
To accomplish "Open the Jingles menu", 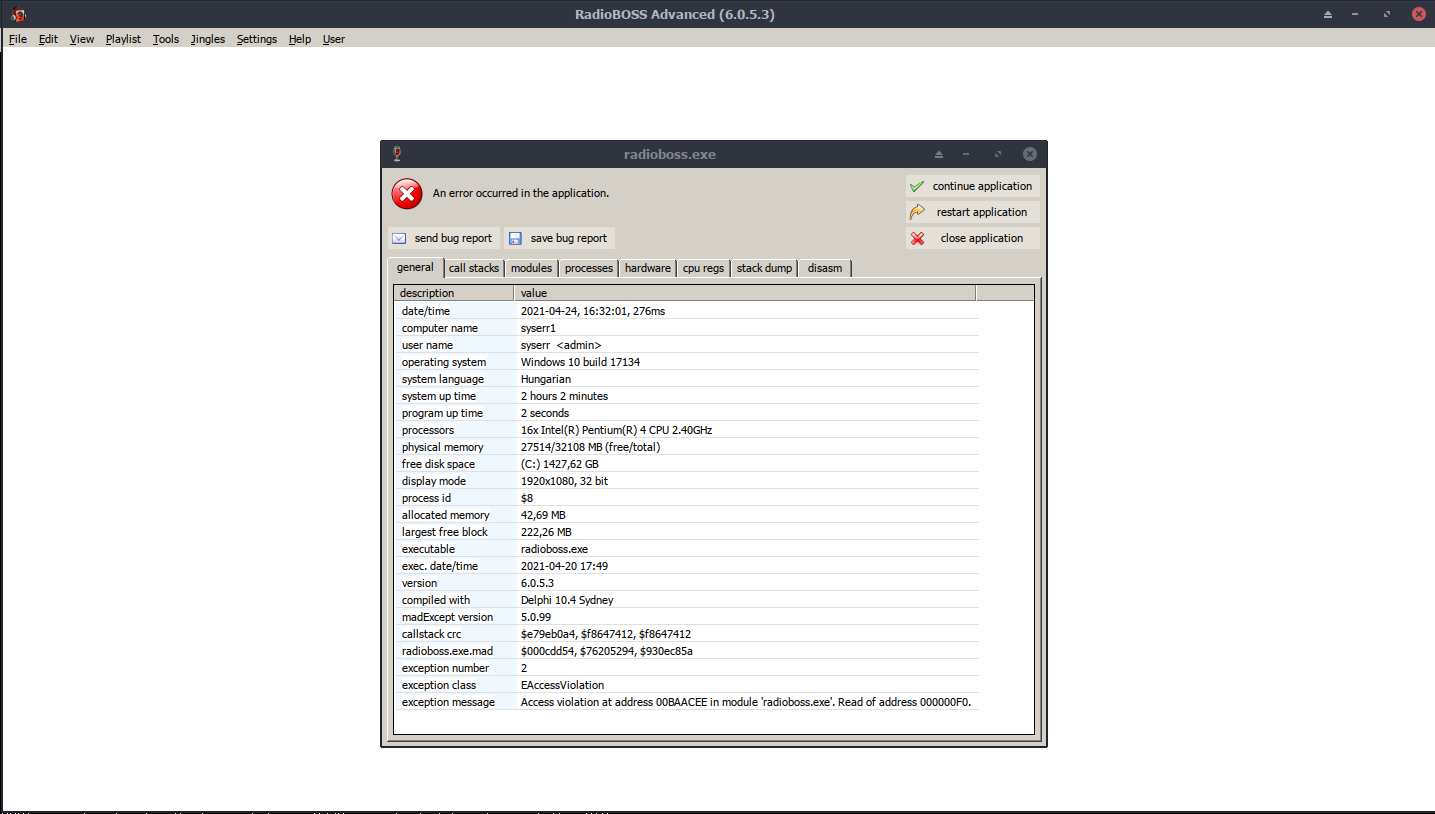I will pyautogui.click(x=208, y=39).
